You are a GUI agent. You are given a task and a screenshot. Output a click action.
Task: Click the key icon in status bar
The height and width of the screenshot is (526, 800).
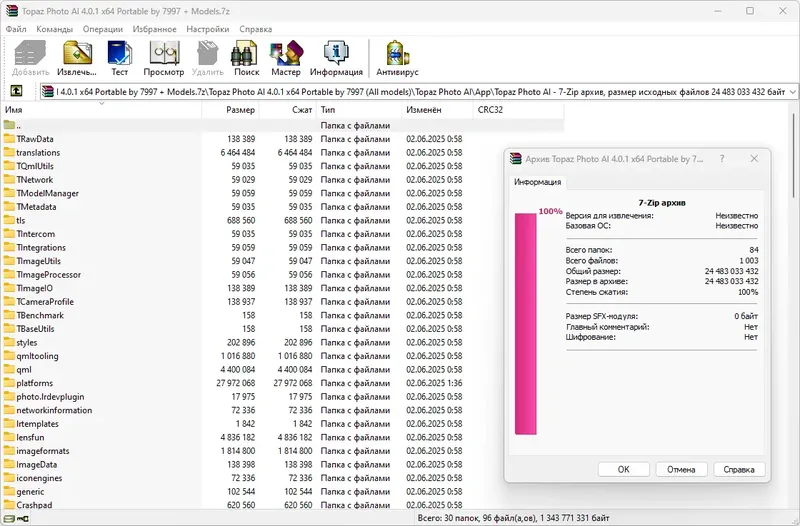[23, 518]
